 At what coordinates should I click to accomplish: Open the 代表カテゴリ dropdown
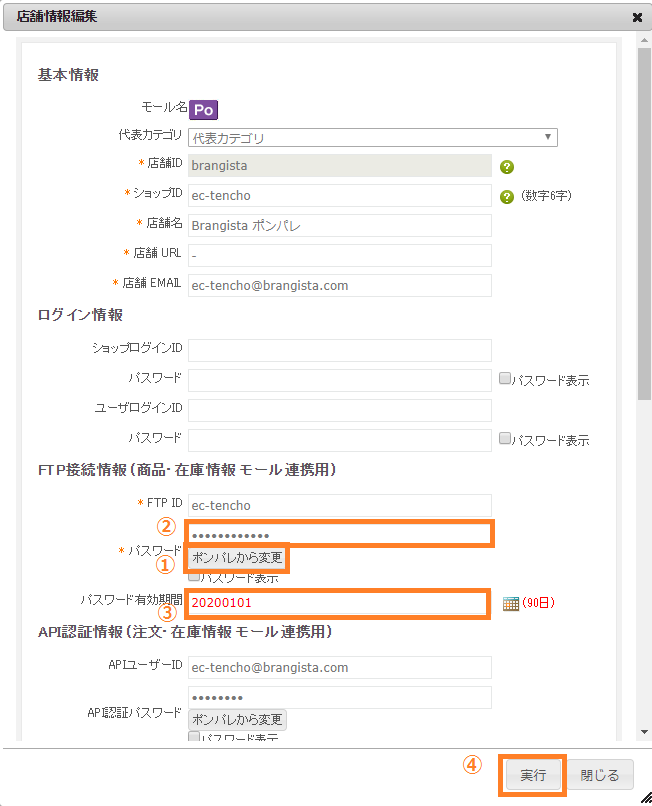[x=373, y=137]
